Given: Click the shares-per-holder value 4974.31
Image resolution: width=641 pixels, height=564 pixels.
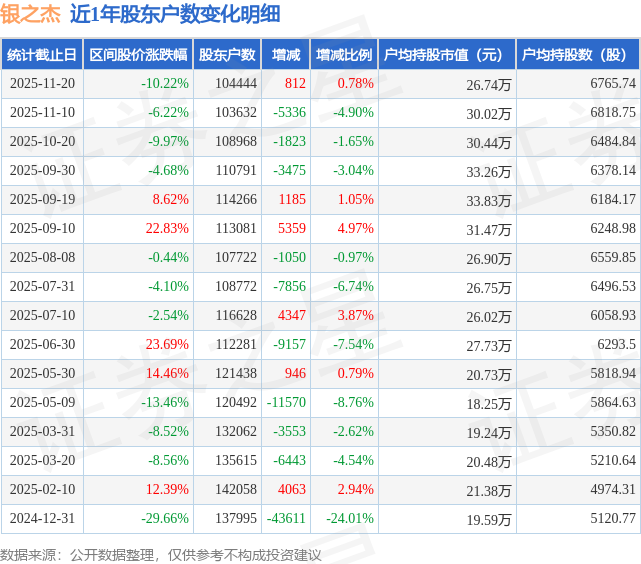Looking at the screenshot, I should coord(613,490).
